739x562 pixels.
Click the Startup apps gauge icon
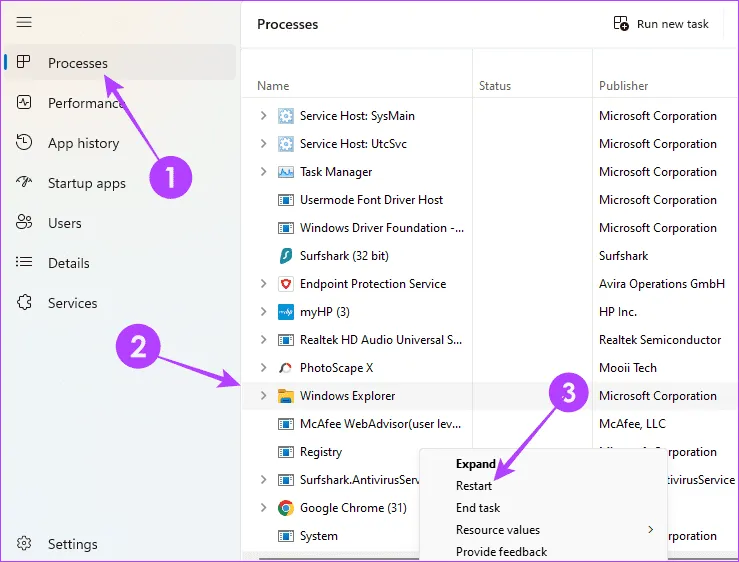click(24, 182)
